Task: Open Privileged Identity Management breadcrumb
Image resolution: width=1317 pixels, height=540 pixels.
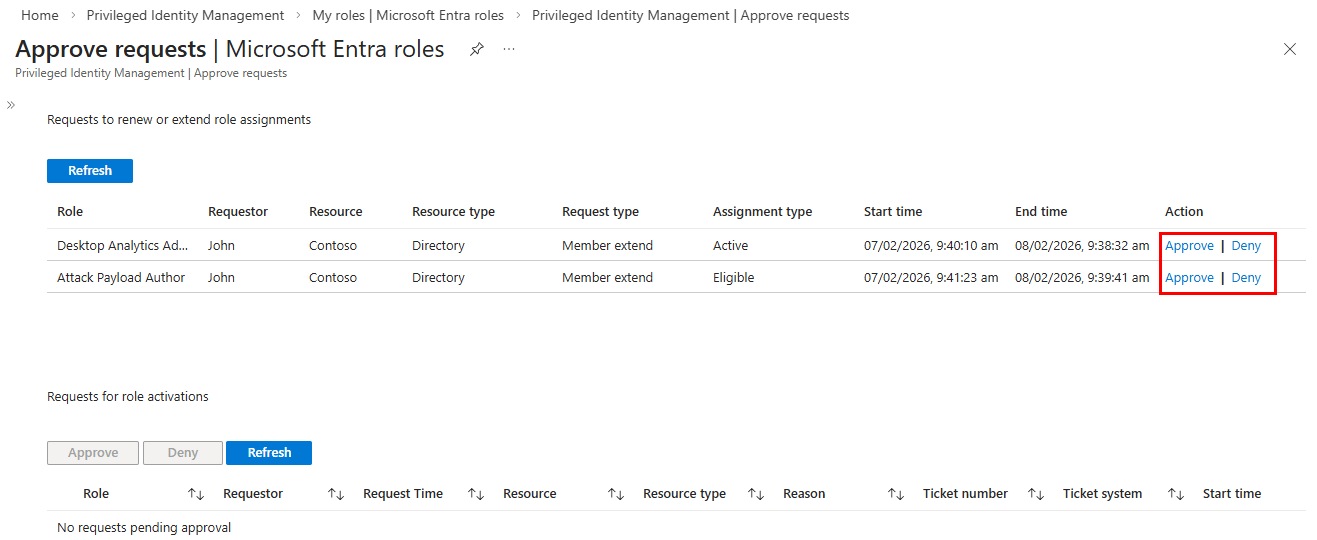Action: tap(185, 15)
